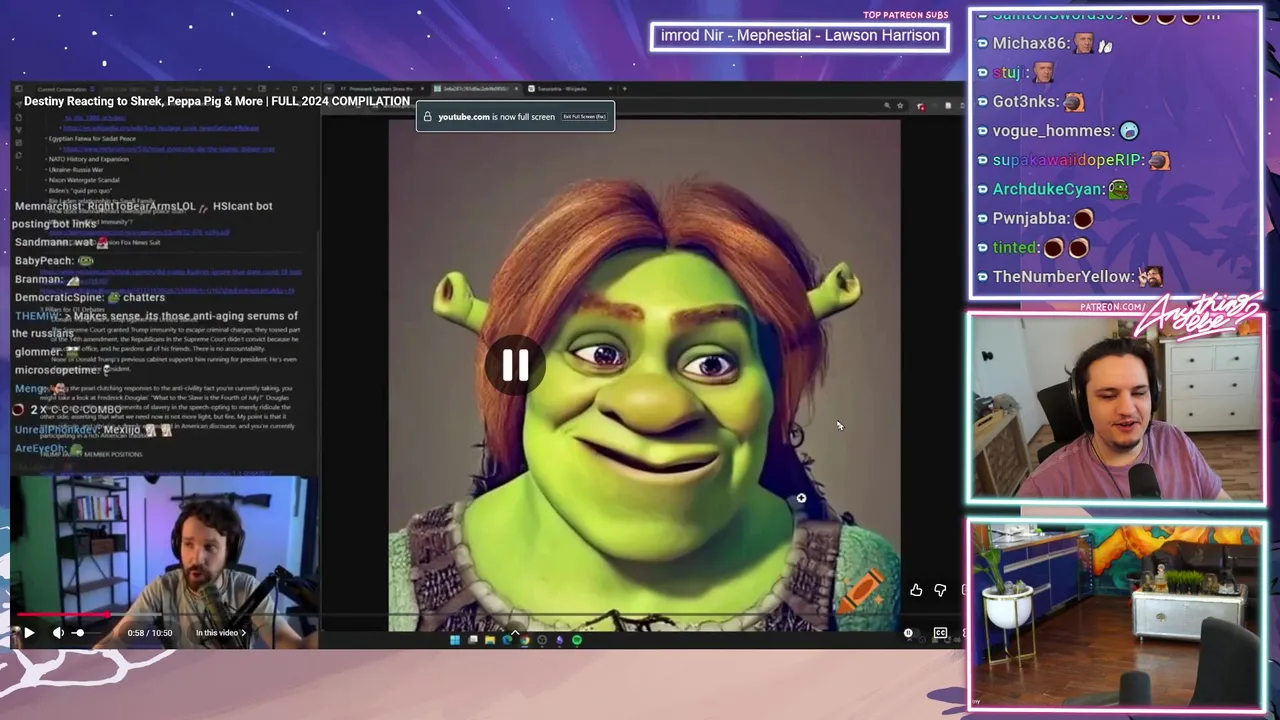Click the room camera feed below the webcam
Viewport: 1280px width, 720px height.
[1116, 615]
